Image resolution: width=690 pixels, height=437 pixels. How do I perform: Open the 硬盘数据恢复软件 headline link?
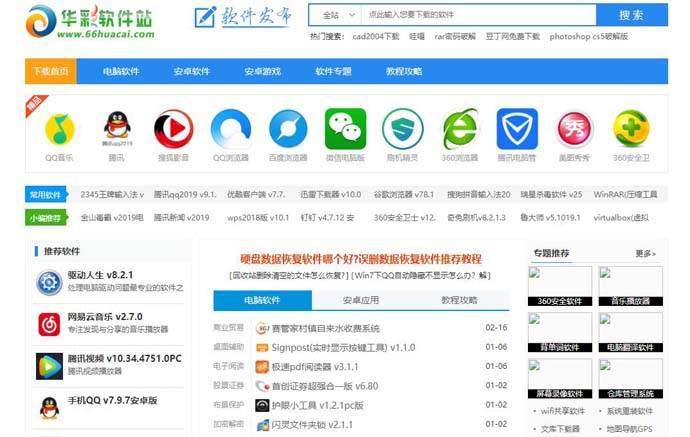361,259
